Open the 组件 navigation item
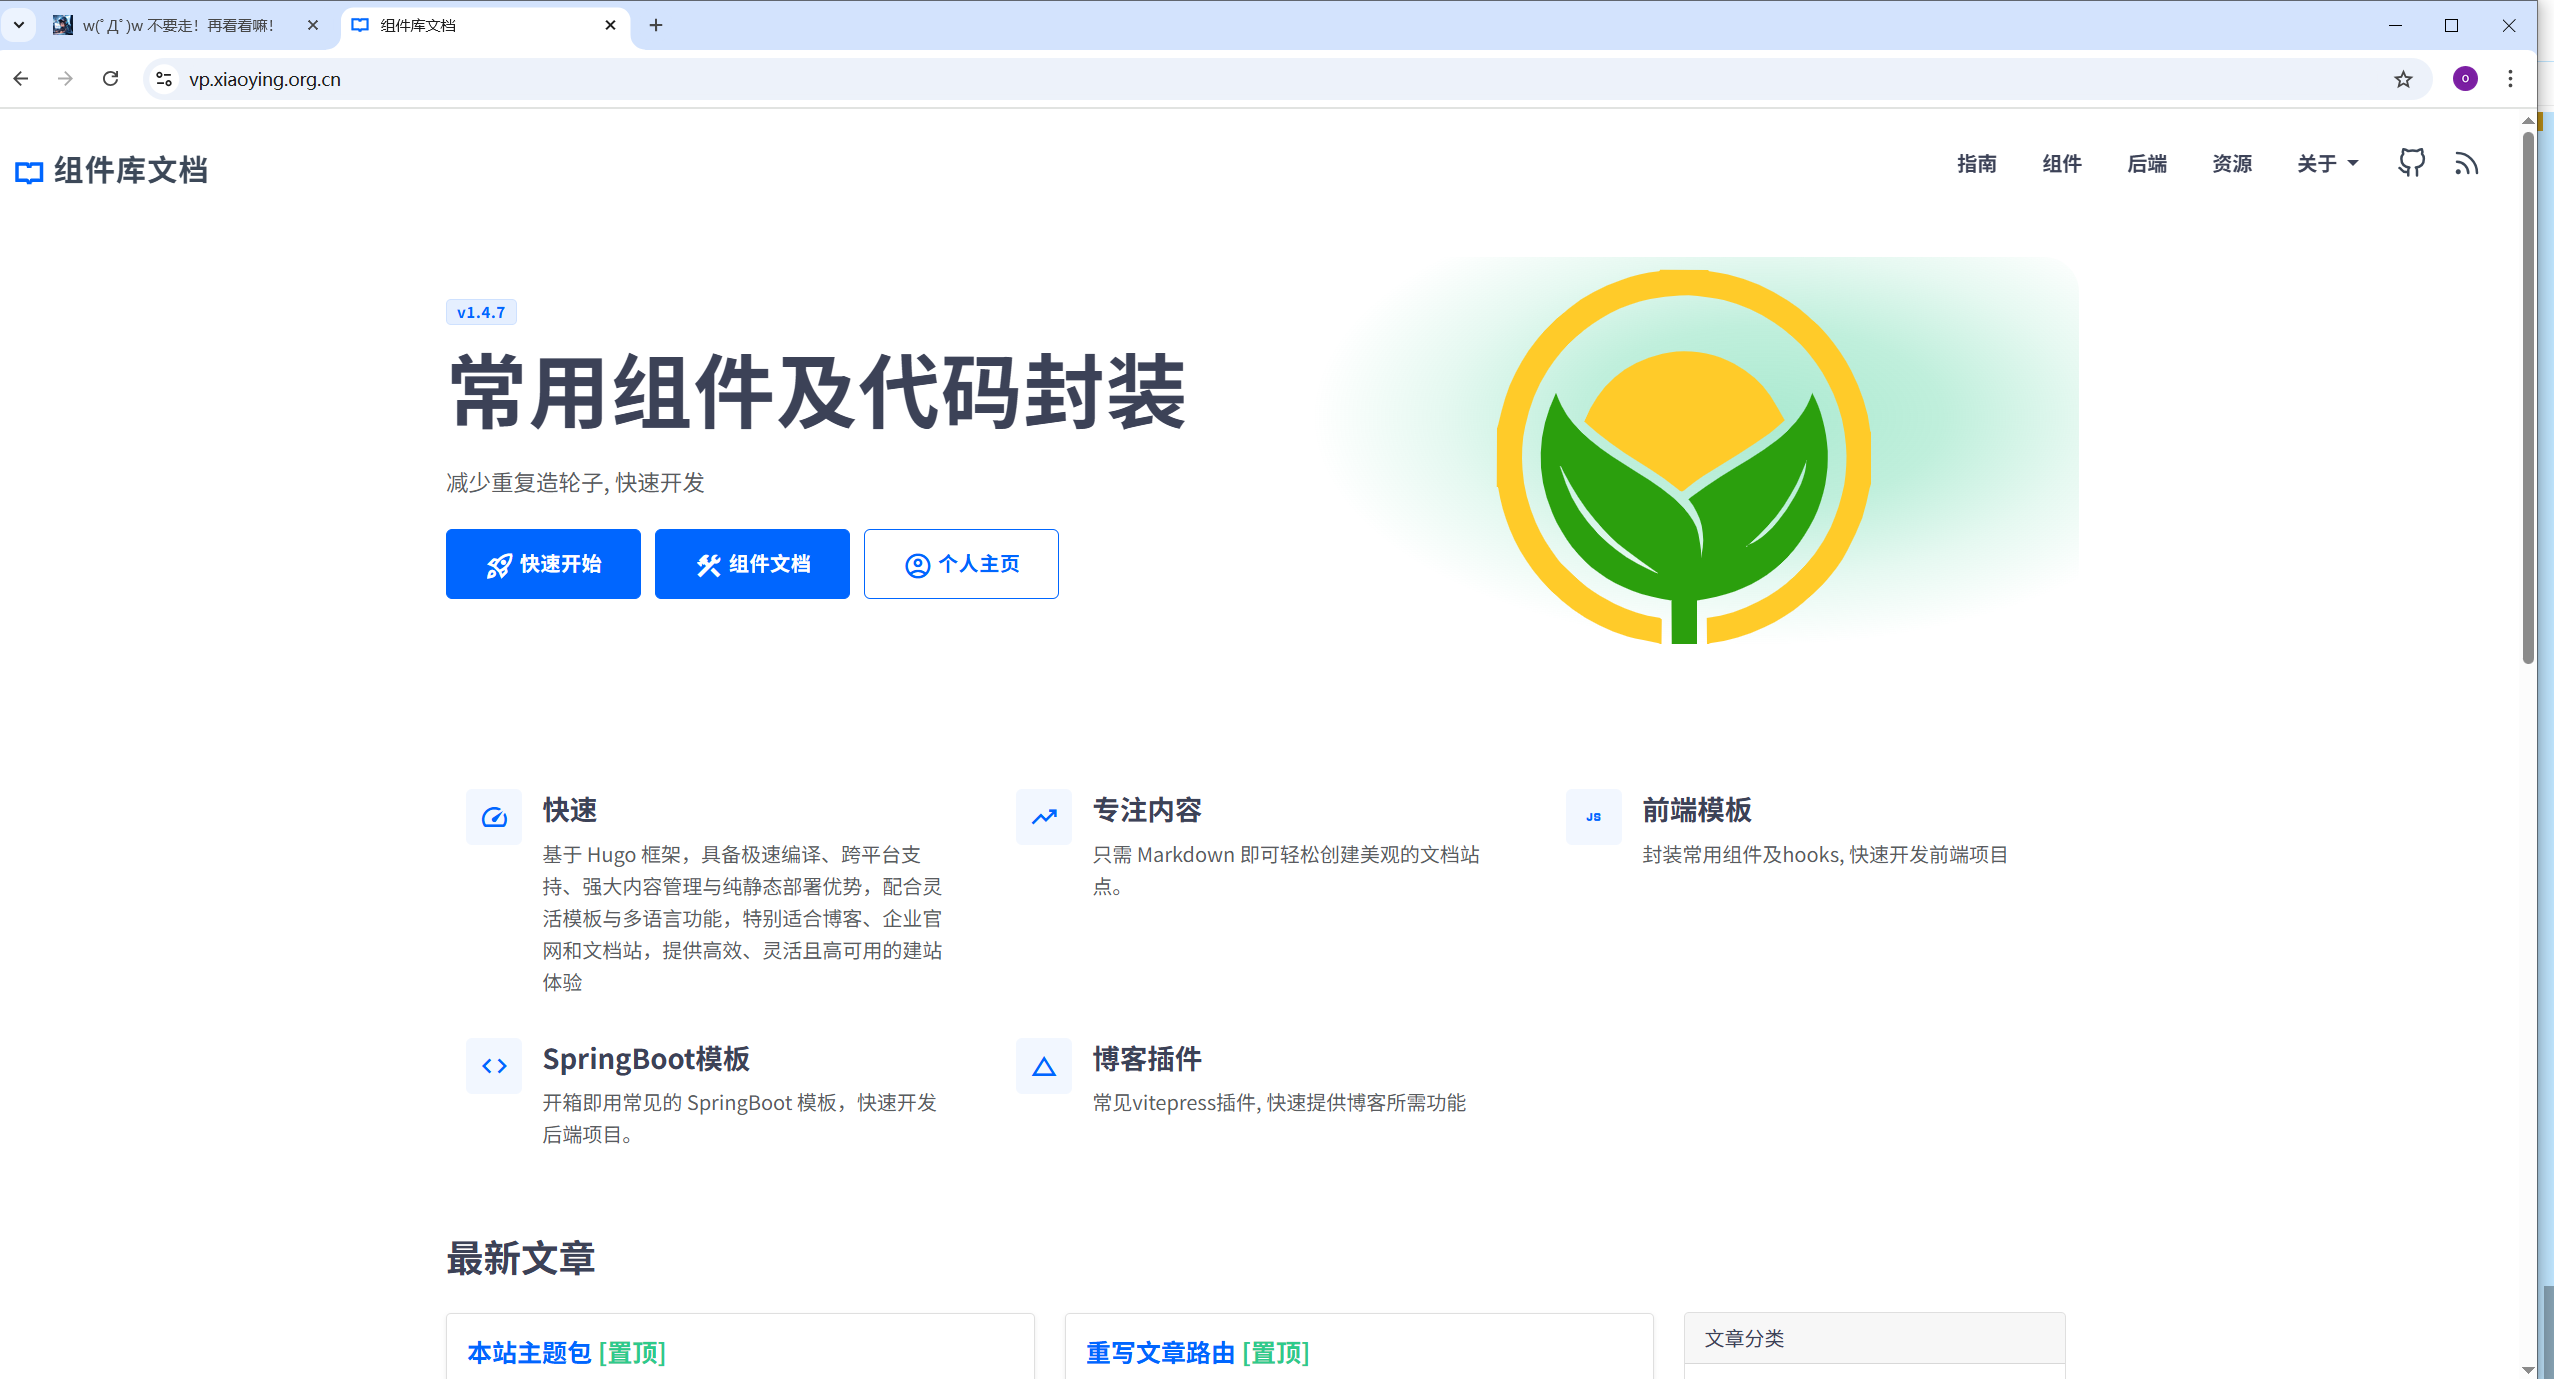The height and width of the screenshot is (1379, 2554). [2061, 164]
